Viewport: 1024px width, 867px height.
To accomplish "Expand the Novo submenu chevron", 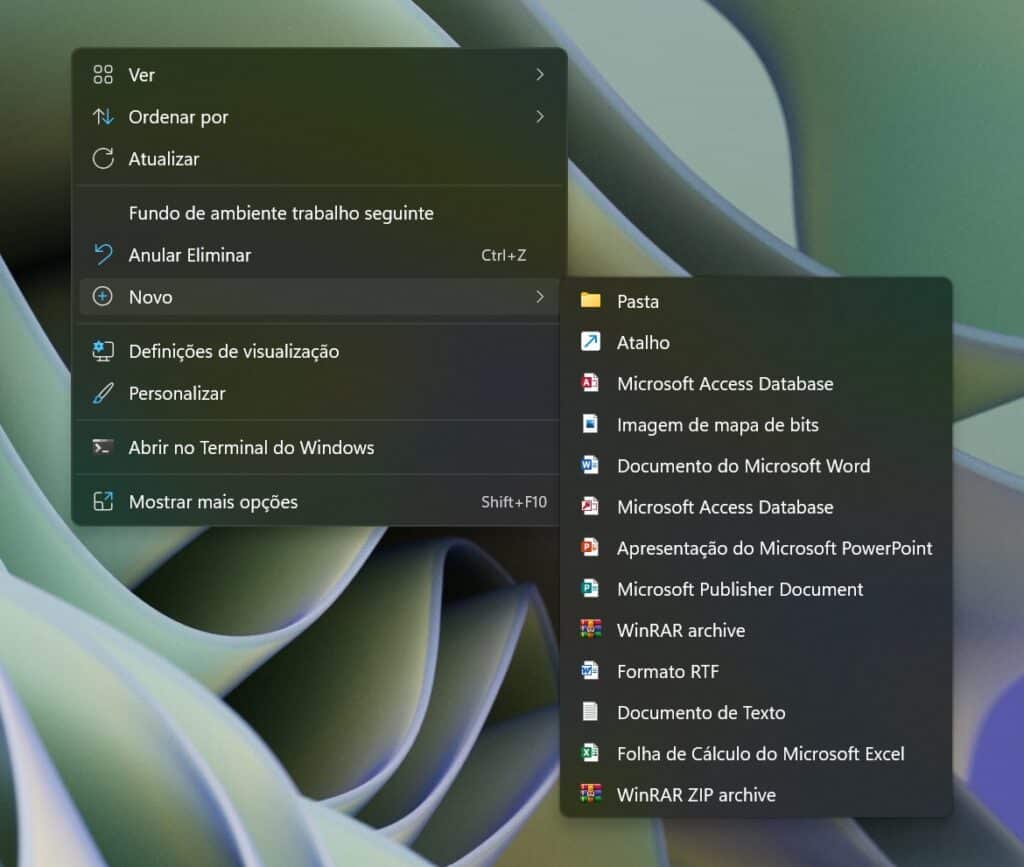I will point(539,297).
